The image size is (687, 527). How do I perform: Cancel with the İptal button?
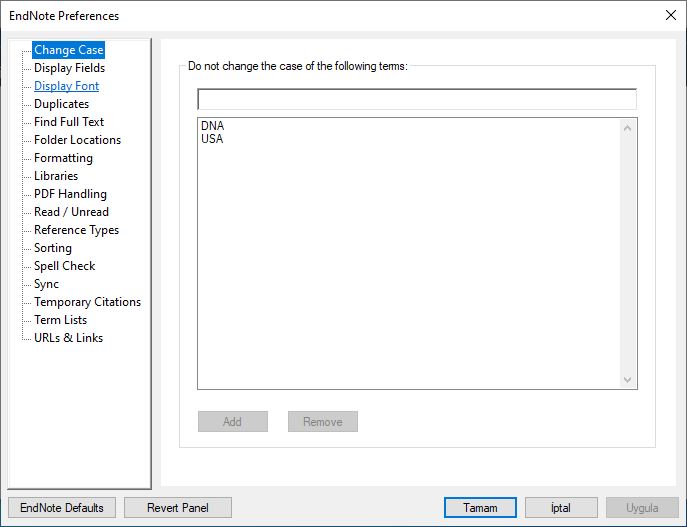(x=561, y=508)
